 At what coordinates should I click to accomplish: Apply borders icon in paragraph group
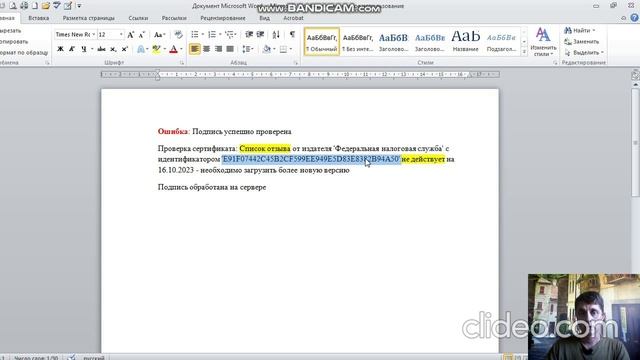283,49
